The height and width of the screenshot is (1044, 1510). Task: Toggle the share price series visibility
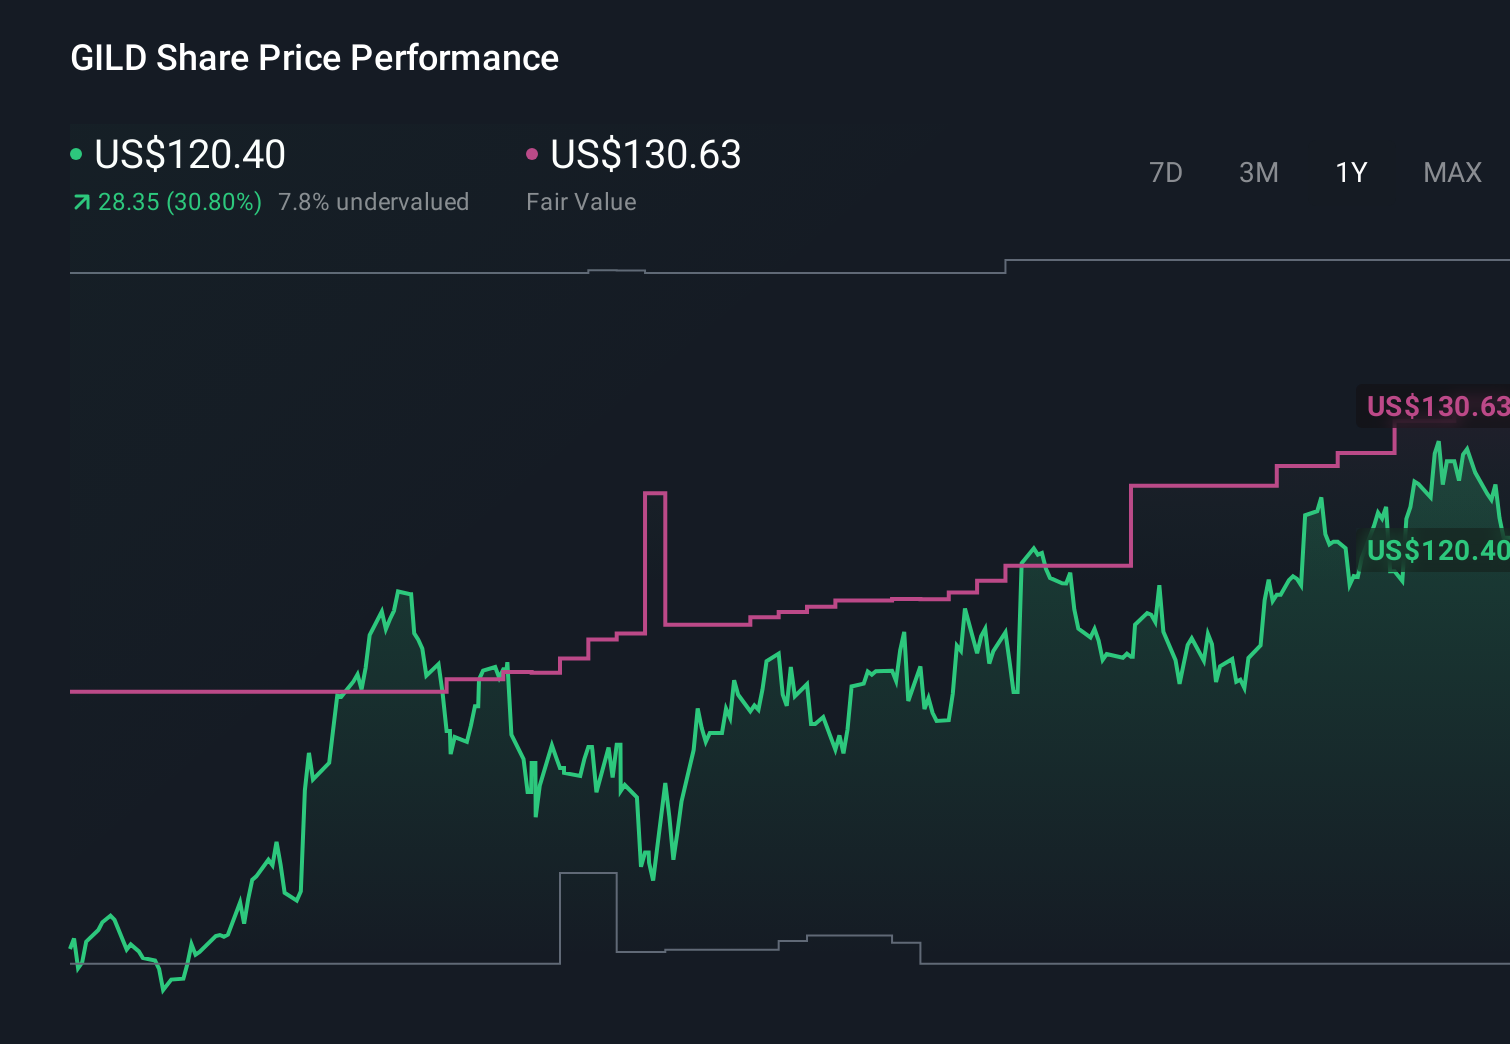[180, 155]
